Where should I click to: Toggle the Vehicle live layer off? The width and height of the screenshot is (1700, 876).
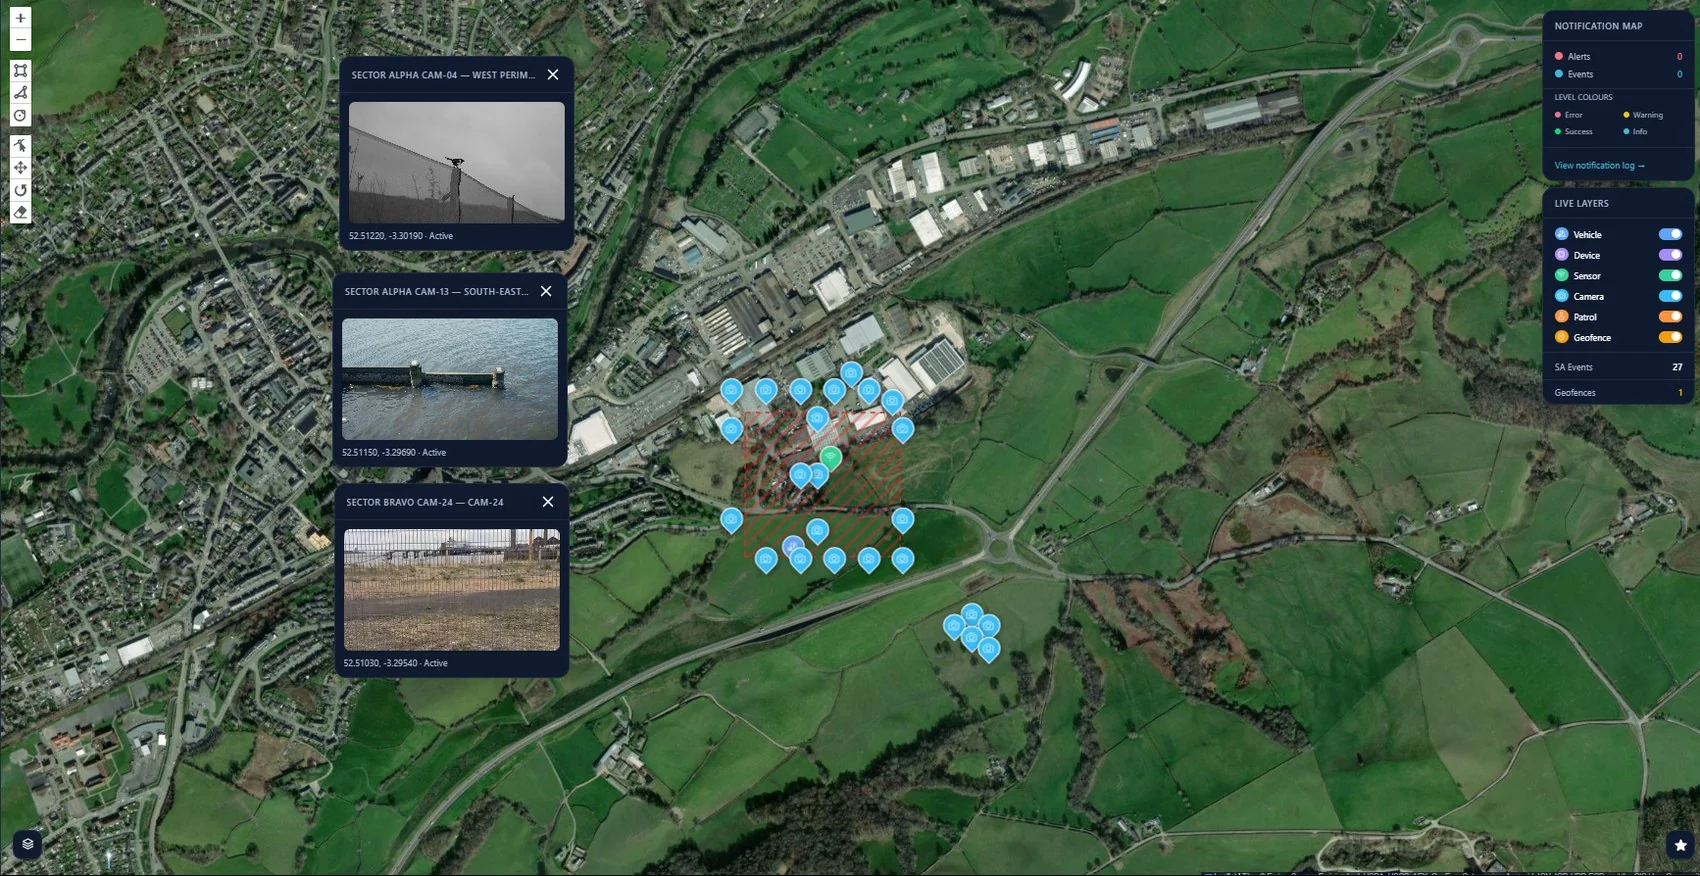point(1670,234)
